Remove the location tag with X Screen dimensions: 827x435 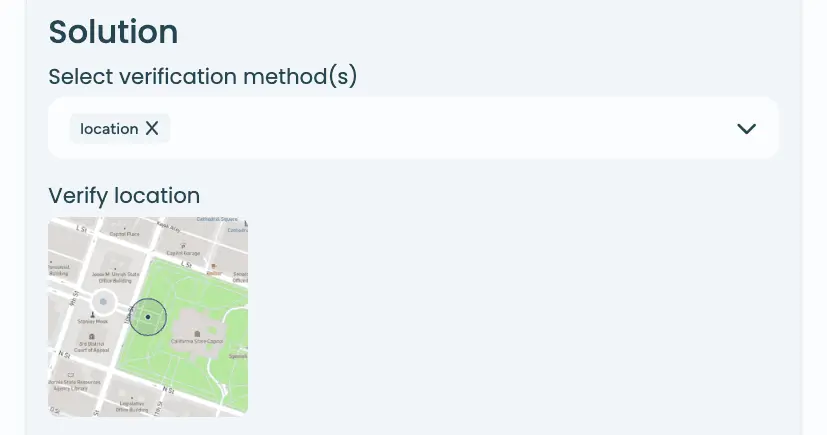152,128
